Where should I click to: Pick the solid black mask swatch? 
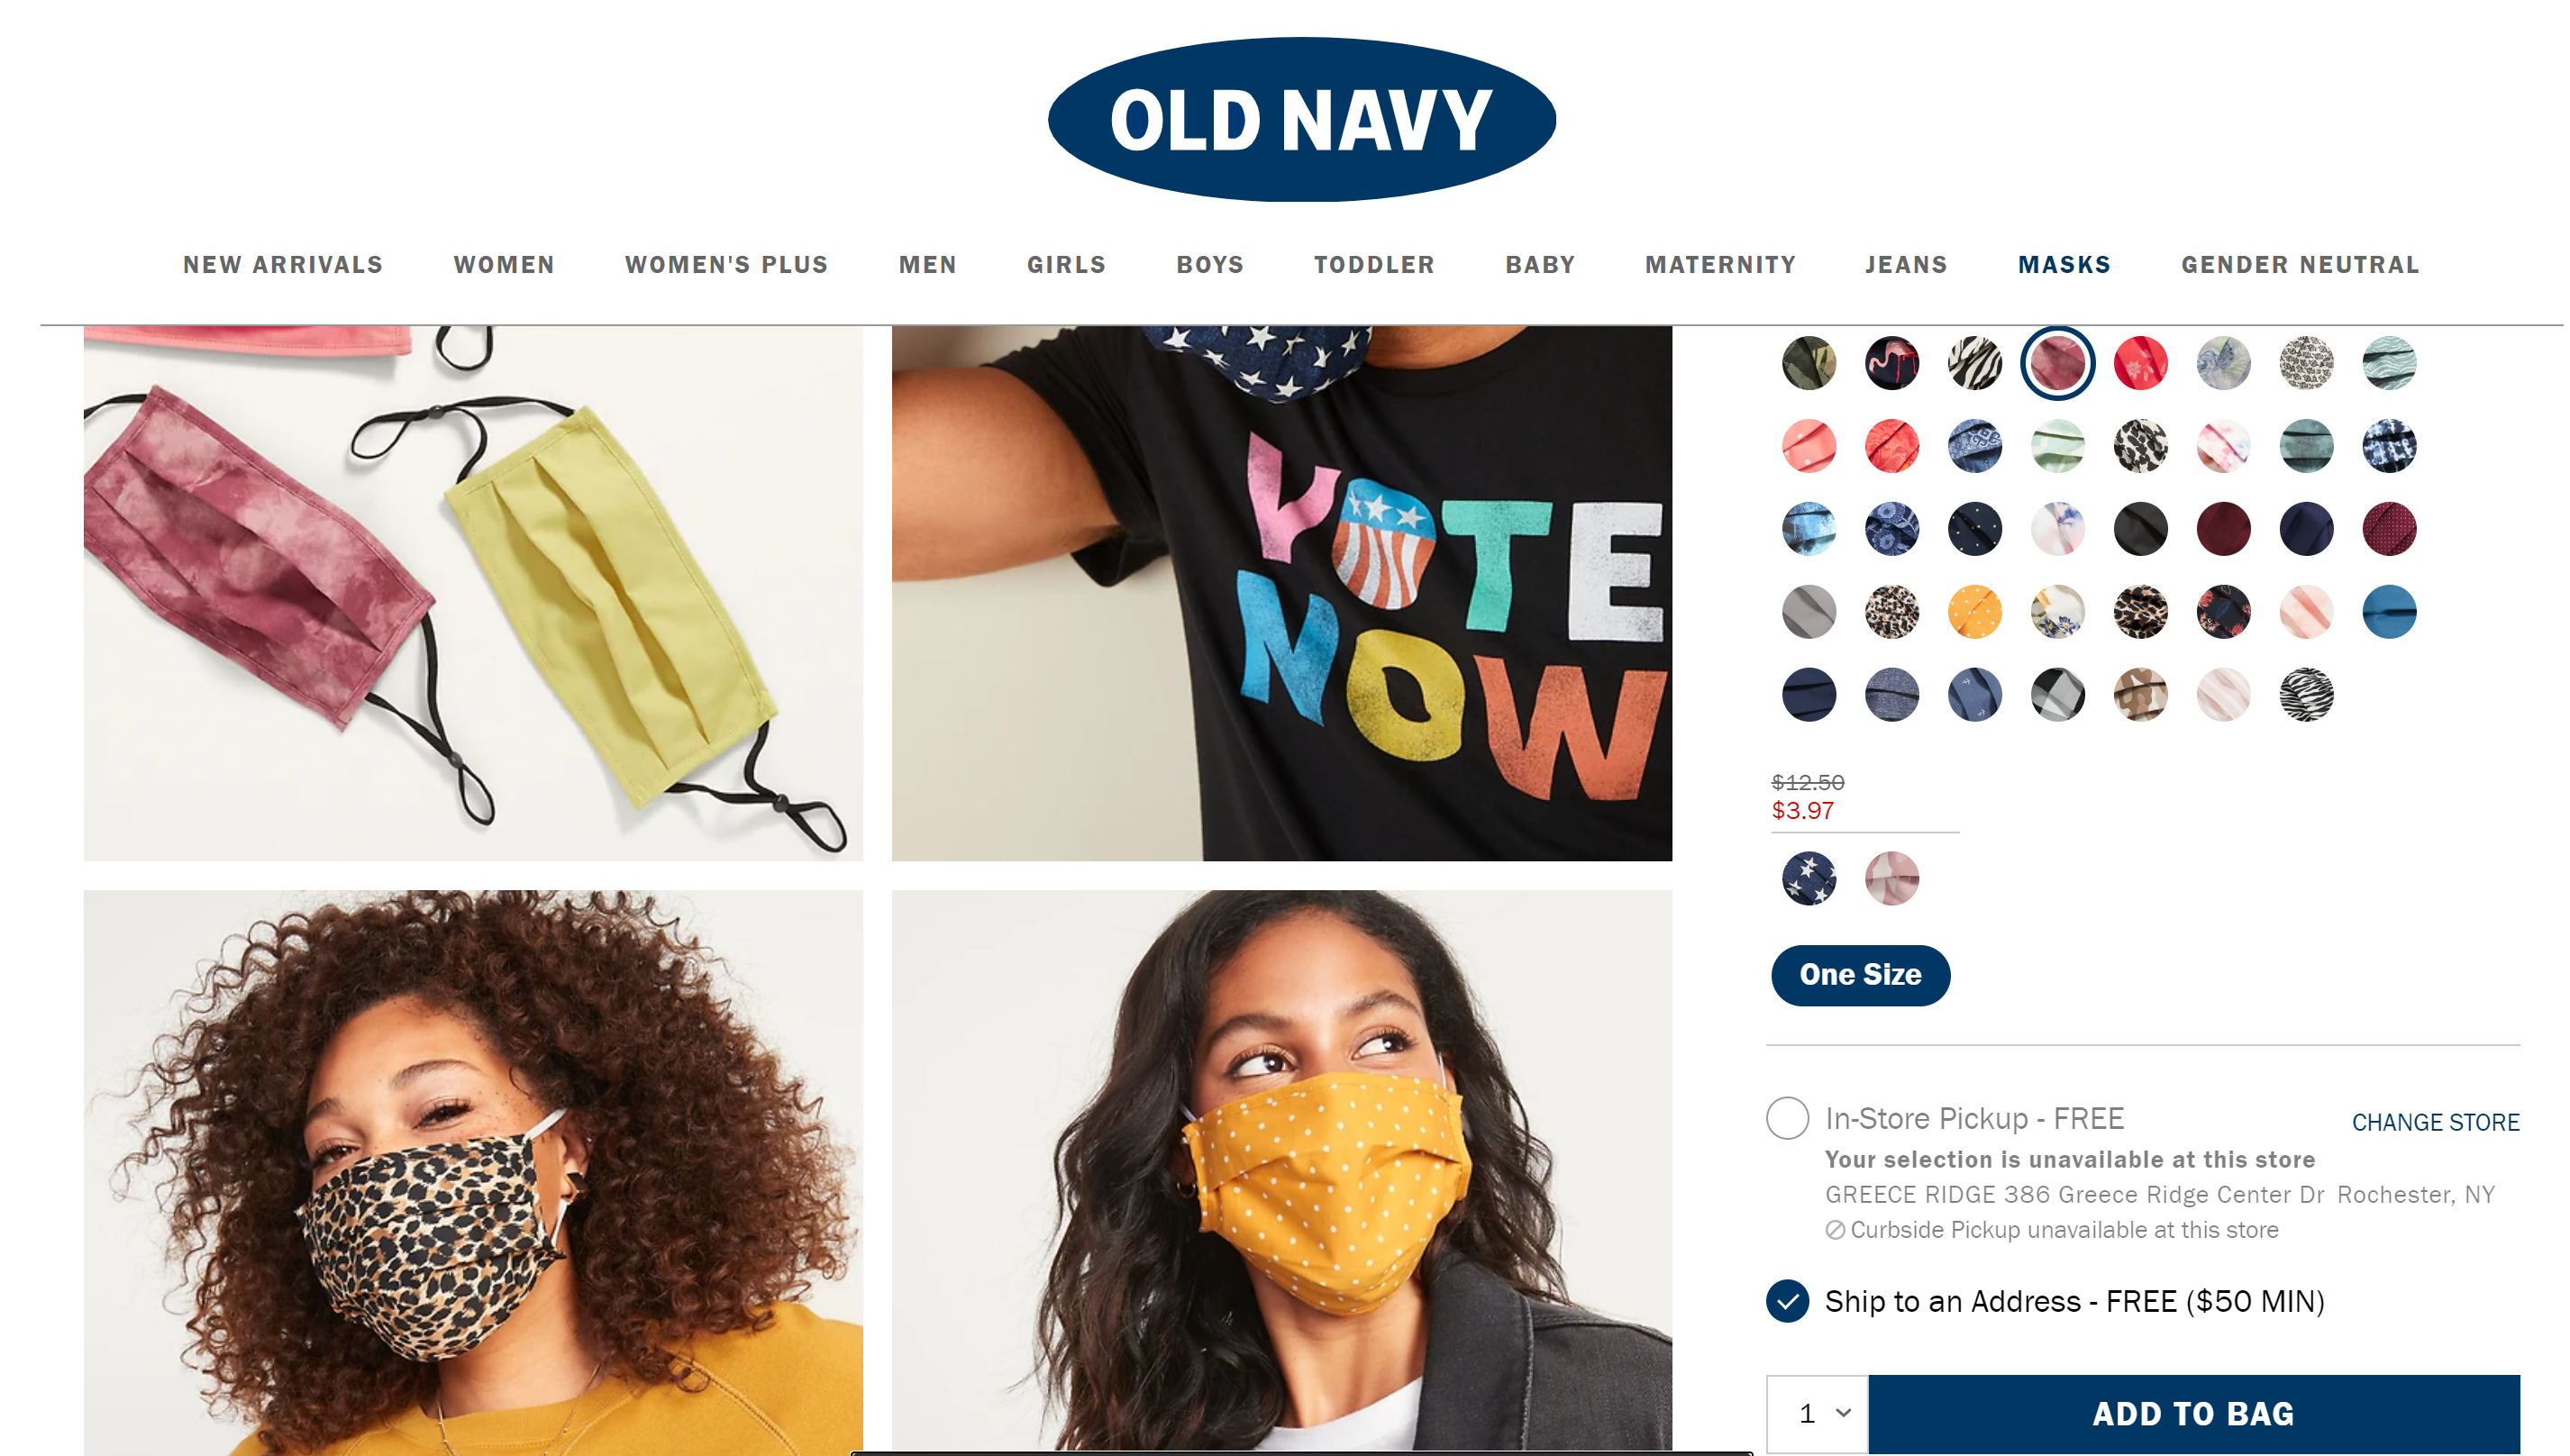tap(2140, 528)
